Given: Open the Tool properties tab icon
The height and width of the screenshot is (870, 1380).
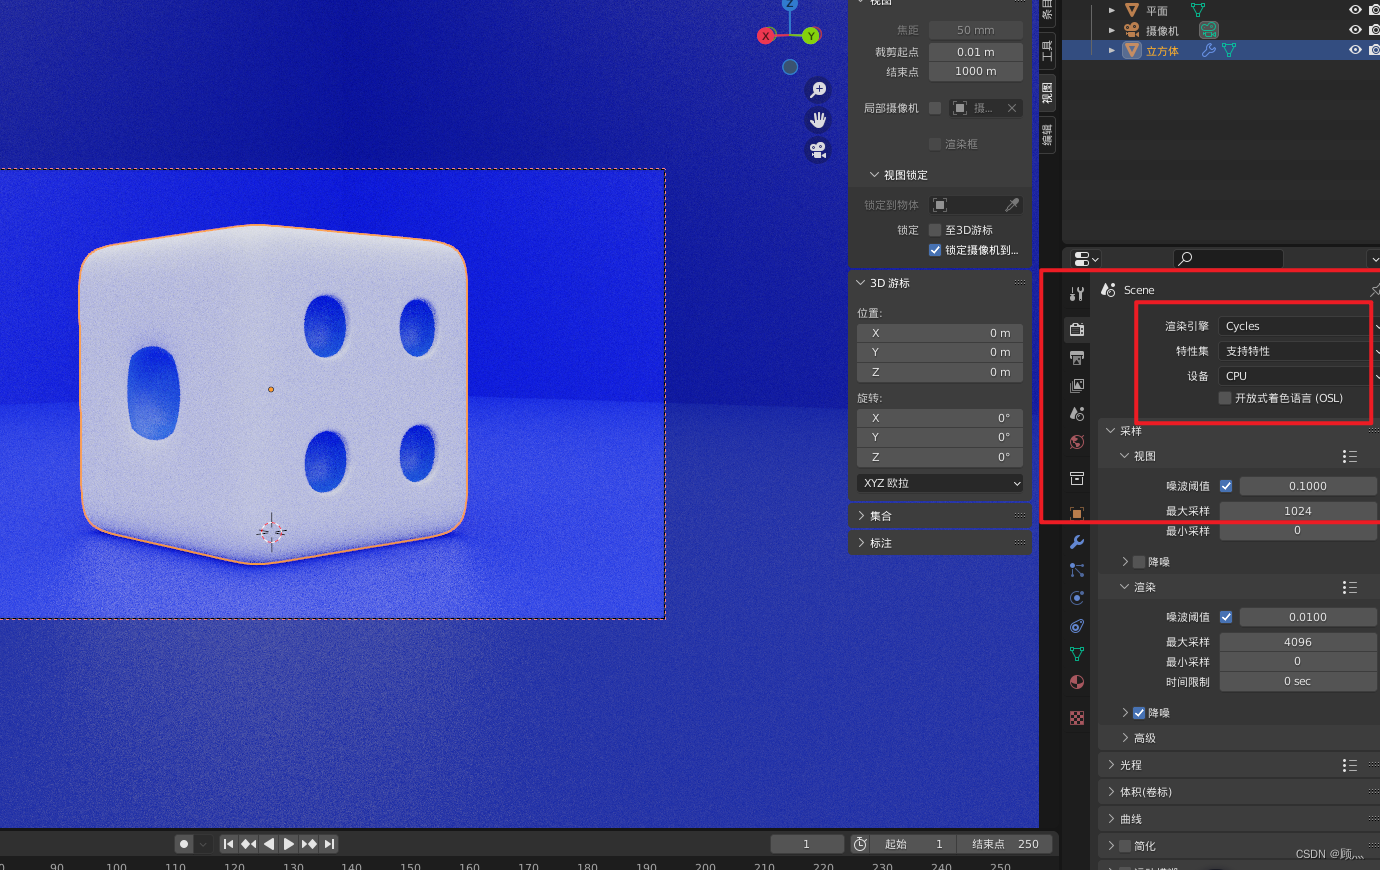Looking at the screenshot, I should click(1077, 294).
